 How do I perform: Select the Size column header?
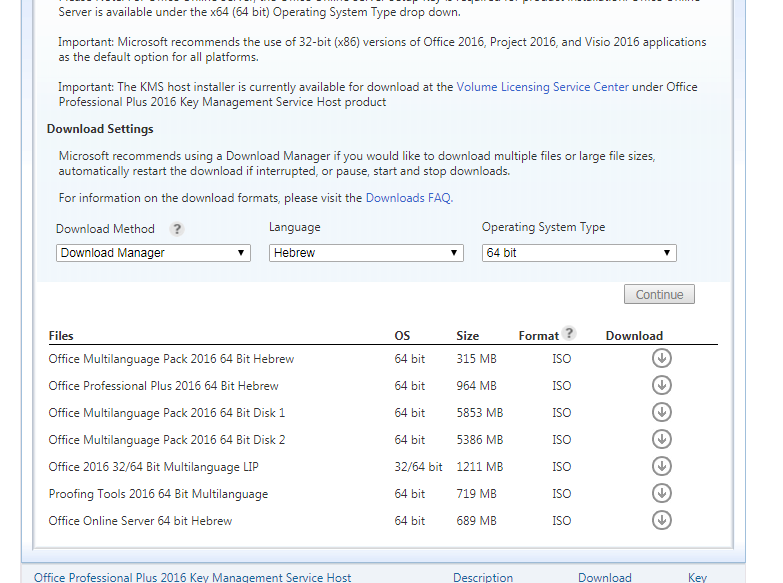(x=467, y=336)
